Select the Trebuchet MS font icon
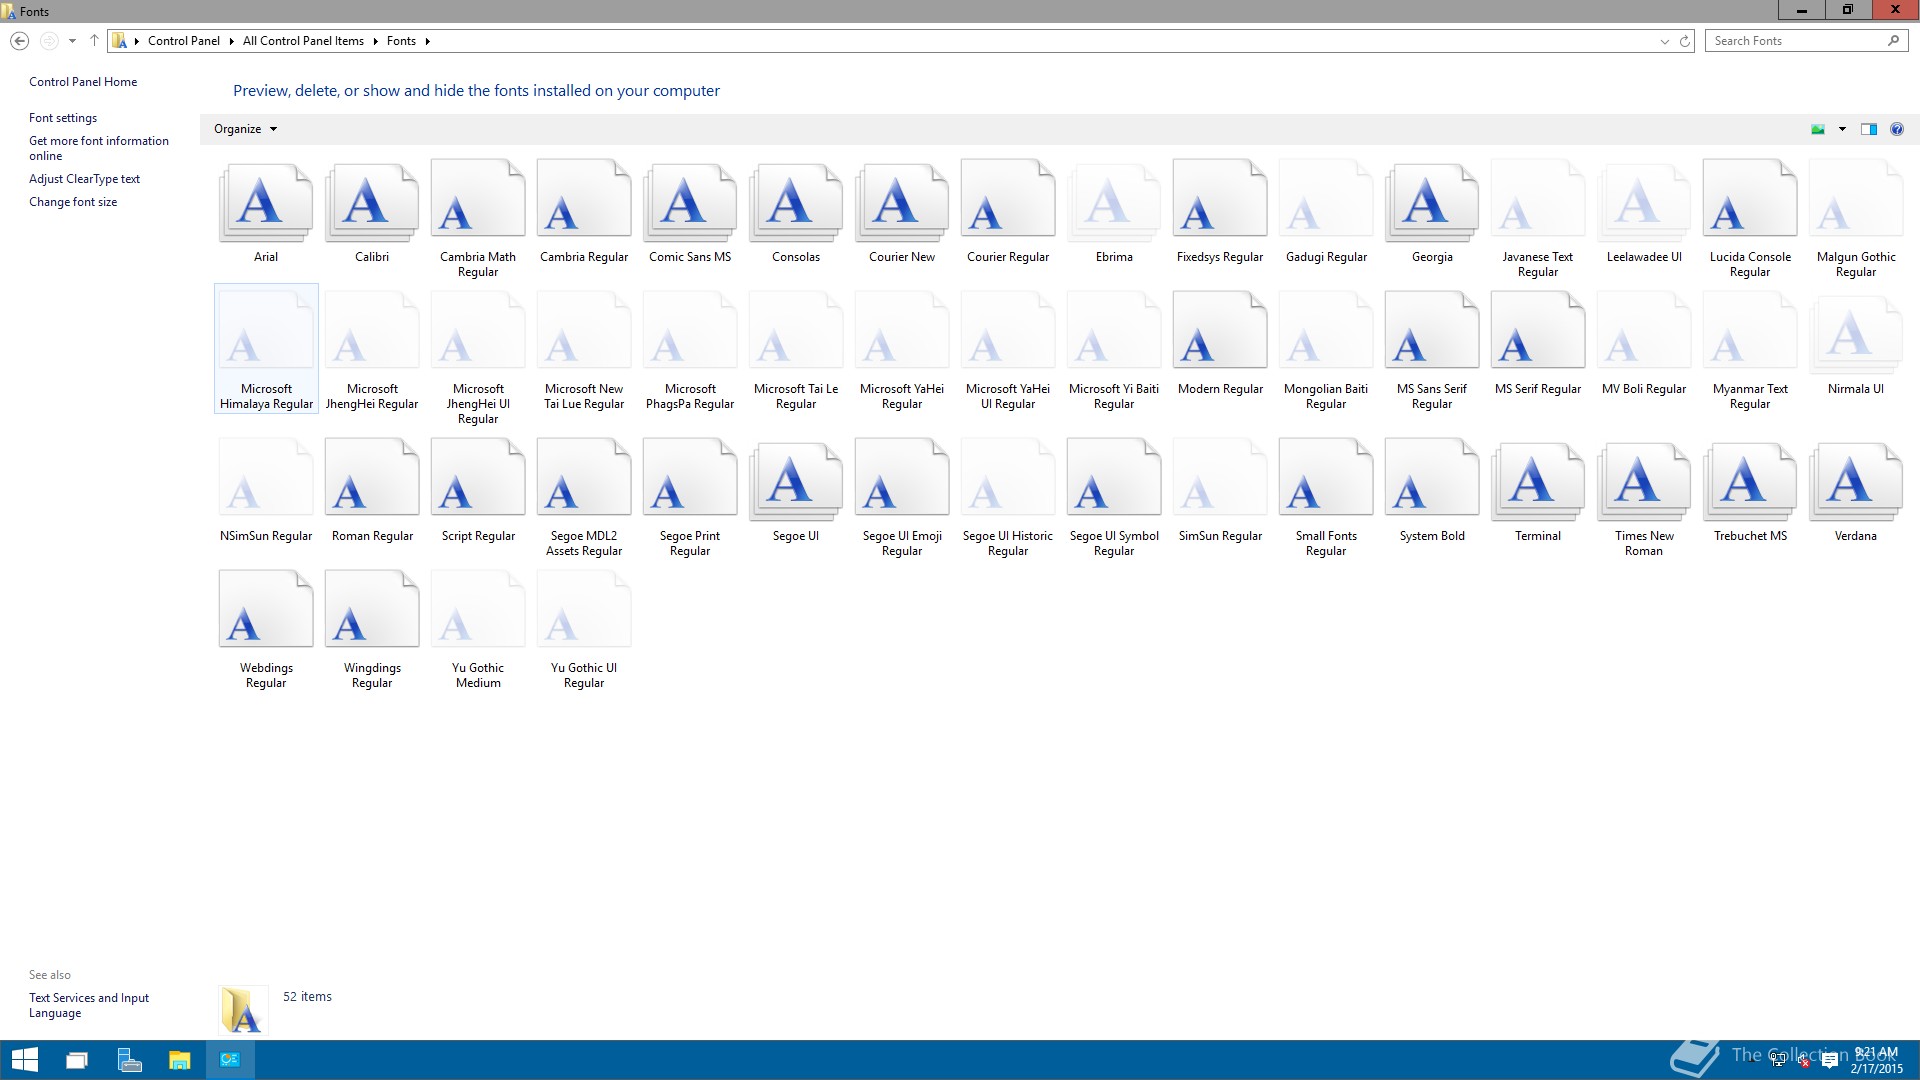Viewport: 1920px width, 1080px height. (x=1750, y=482)
